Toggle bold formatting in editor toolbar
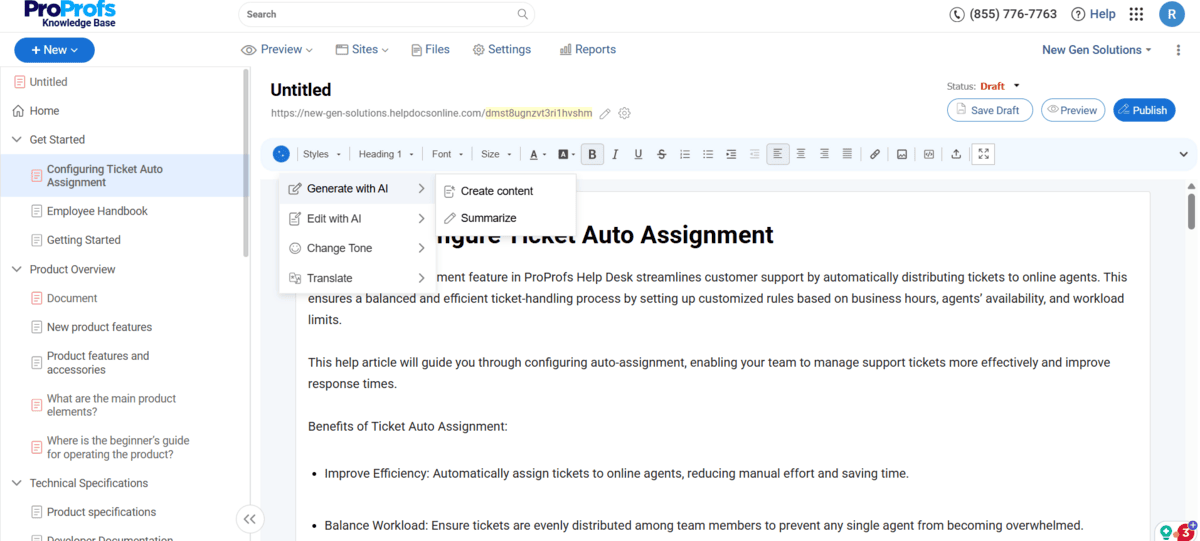Image resolution: width=1200 pixels, height=541 pixels. click(592, 154)
